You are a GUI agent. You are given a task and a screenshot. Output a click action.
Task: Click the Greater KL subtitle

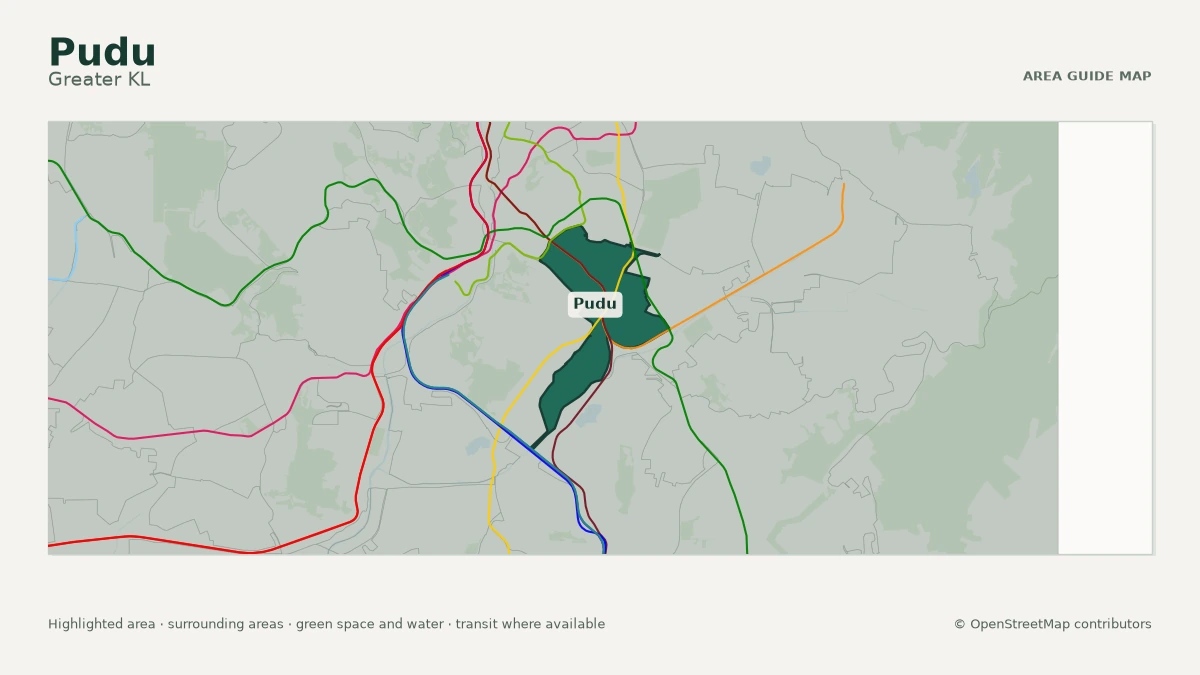pos(99,79)
